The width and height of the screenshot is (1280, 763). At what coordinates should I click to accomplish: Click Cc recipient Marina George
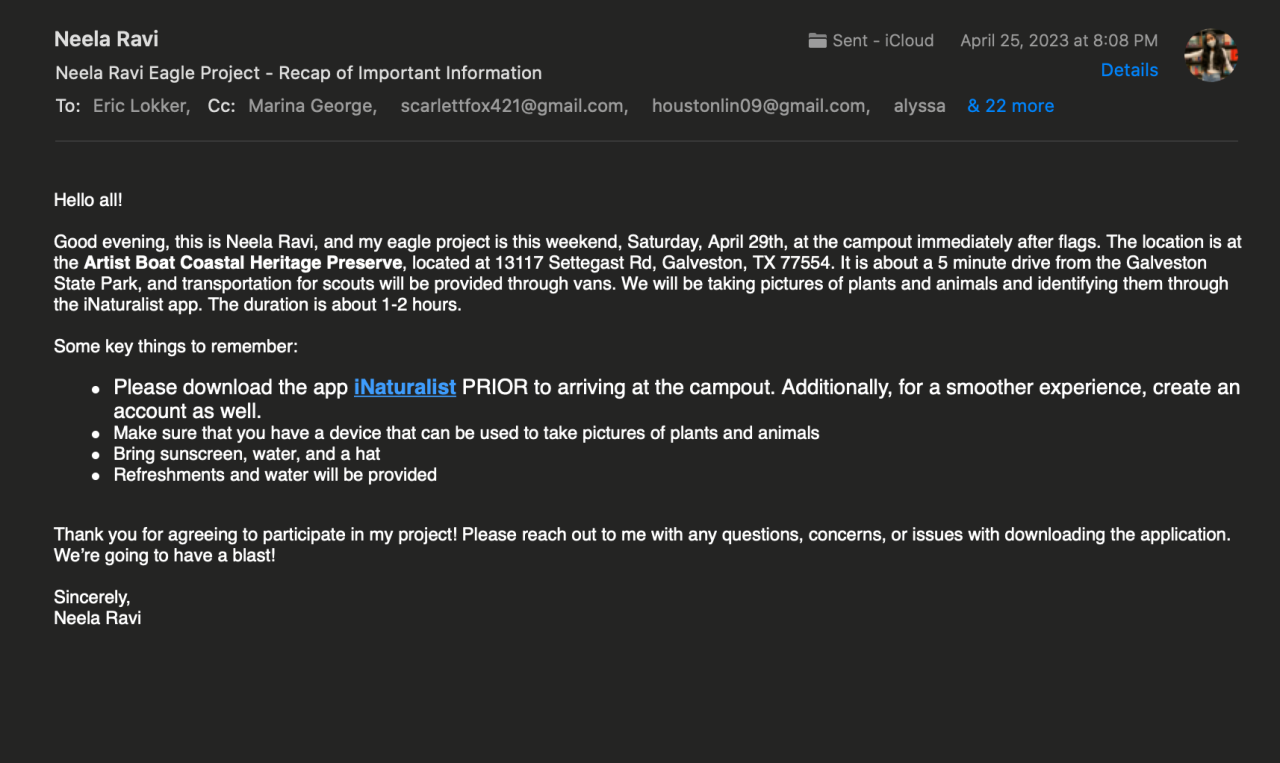tap(311, 106)
